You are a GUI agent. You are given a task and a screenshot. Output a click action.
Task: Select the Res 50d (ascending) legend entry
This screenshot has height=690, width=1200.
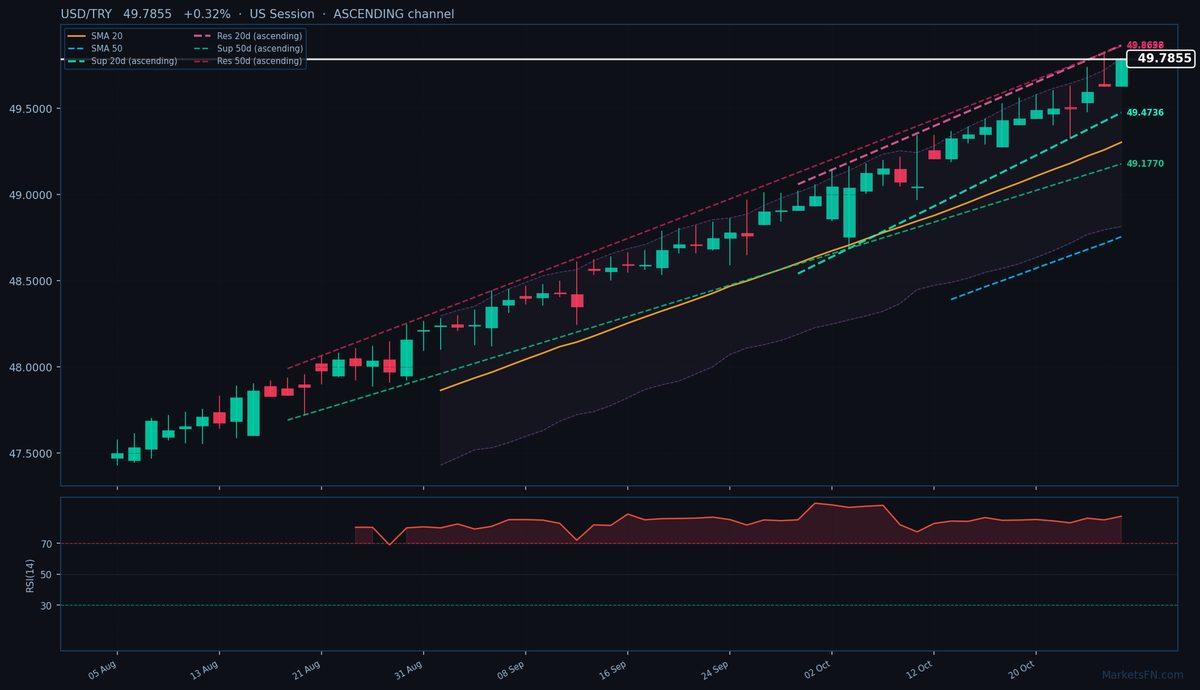point(248,61)
